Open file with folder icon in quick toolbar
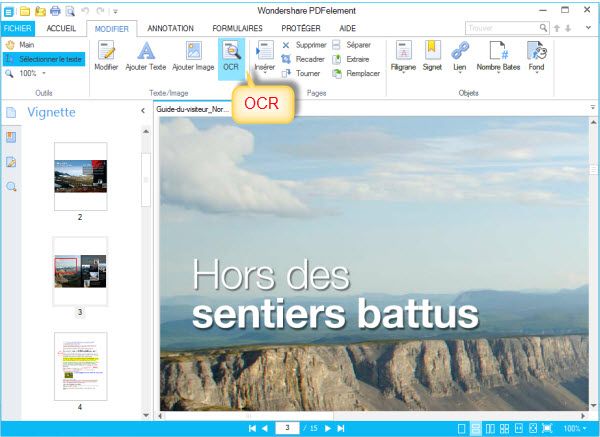Viewport: 600px width, 437px height. [25, 11]
